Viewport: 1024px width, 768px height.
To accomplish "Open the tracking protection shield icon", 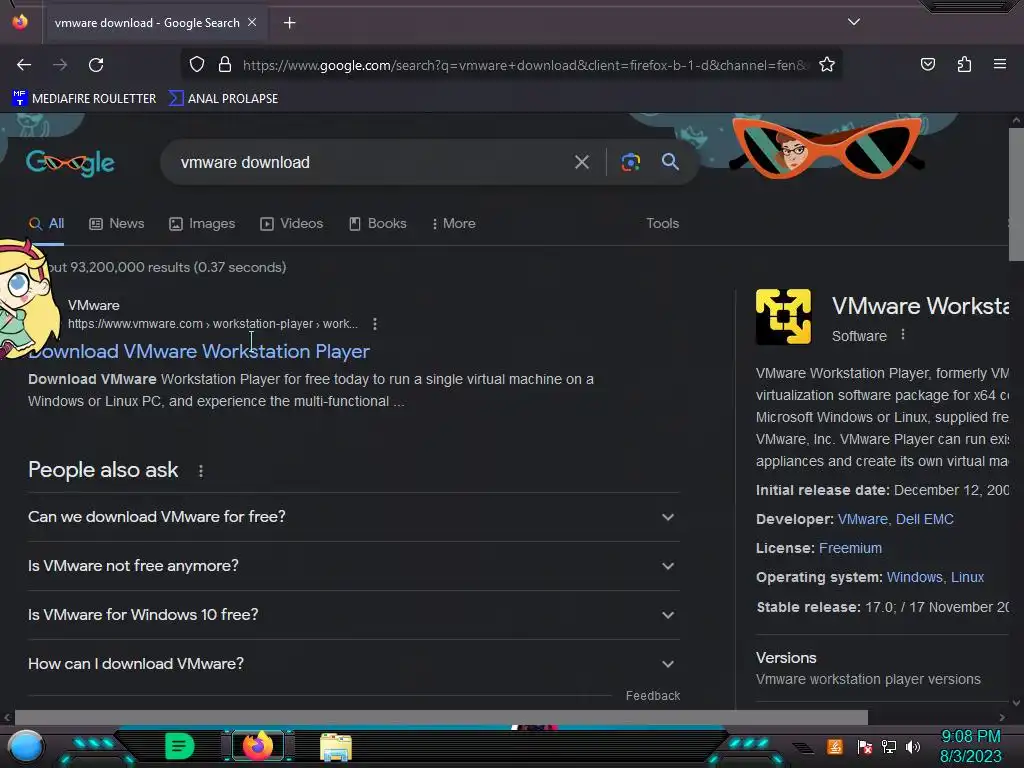I will (x=197, y=65).
